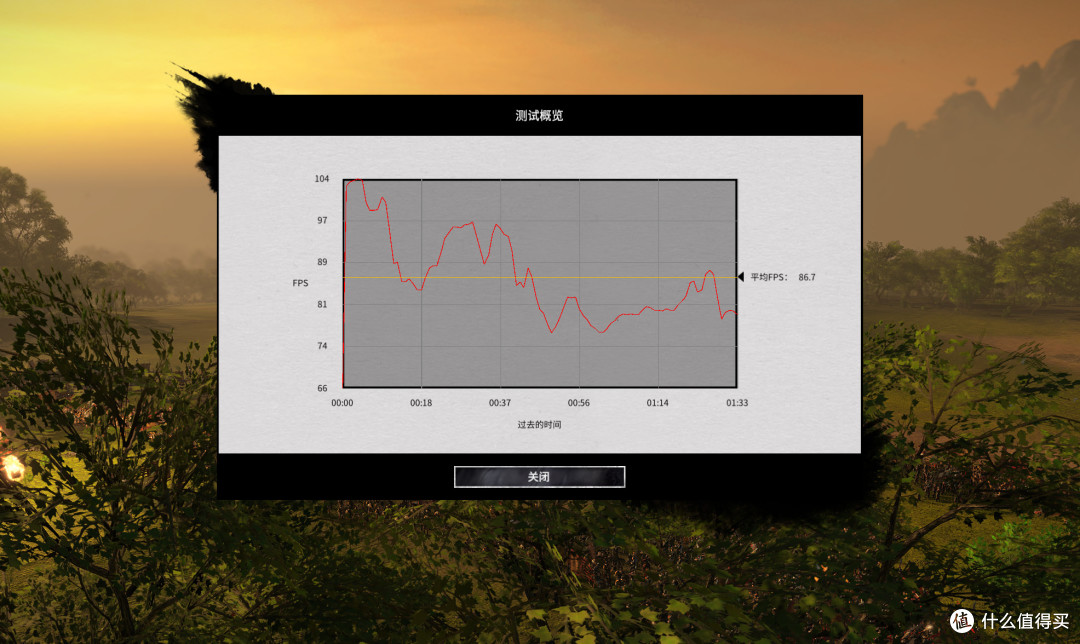Click the 104 y-axis value
1080x644 pixels.
pos(322,178)
